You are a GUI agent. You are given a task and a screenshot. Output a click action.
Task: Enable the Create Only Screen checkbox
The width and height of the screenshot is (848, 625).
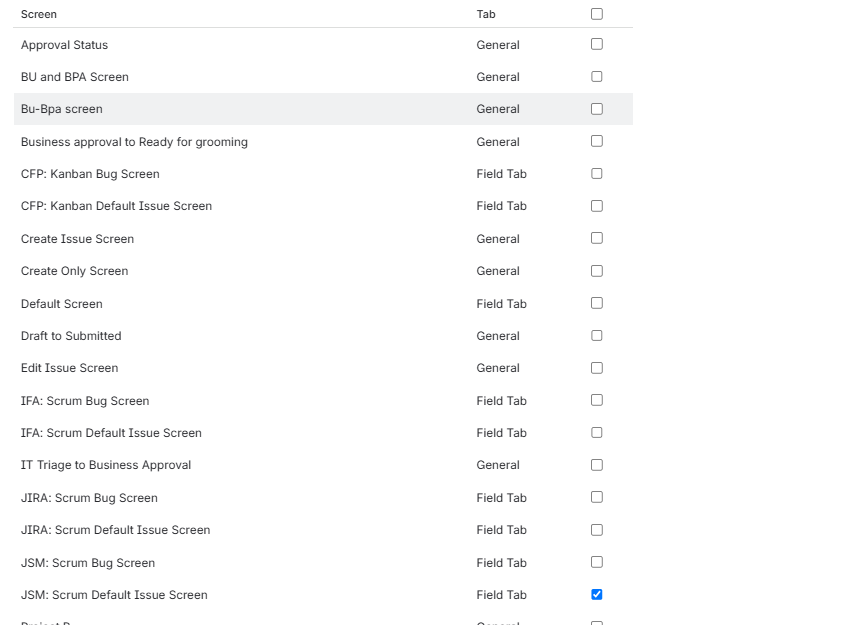click(597, 271)
